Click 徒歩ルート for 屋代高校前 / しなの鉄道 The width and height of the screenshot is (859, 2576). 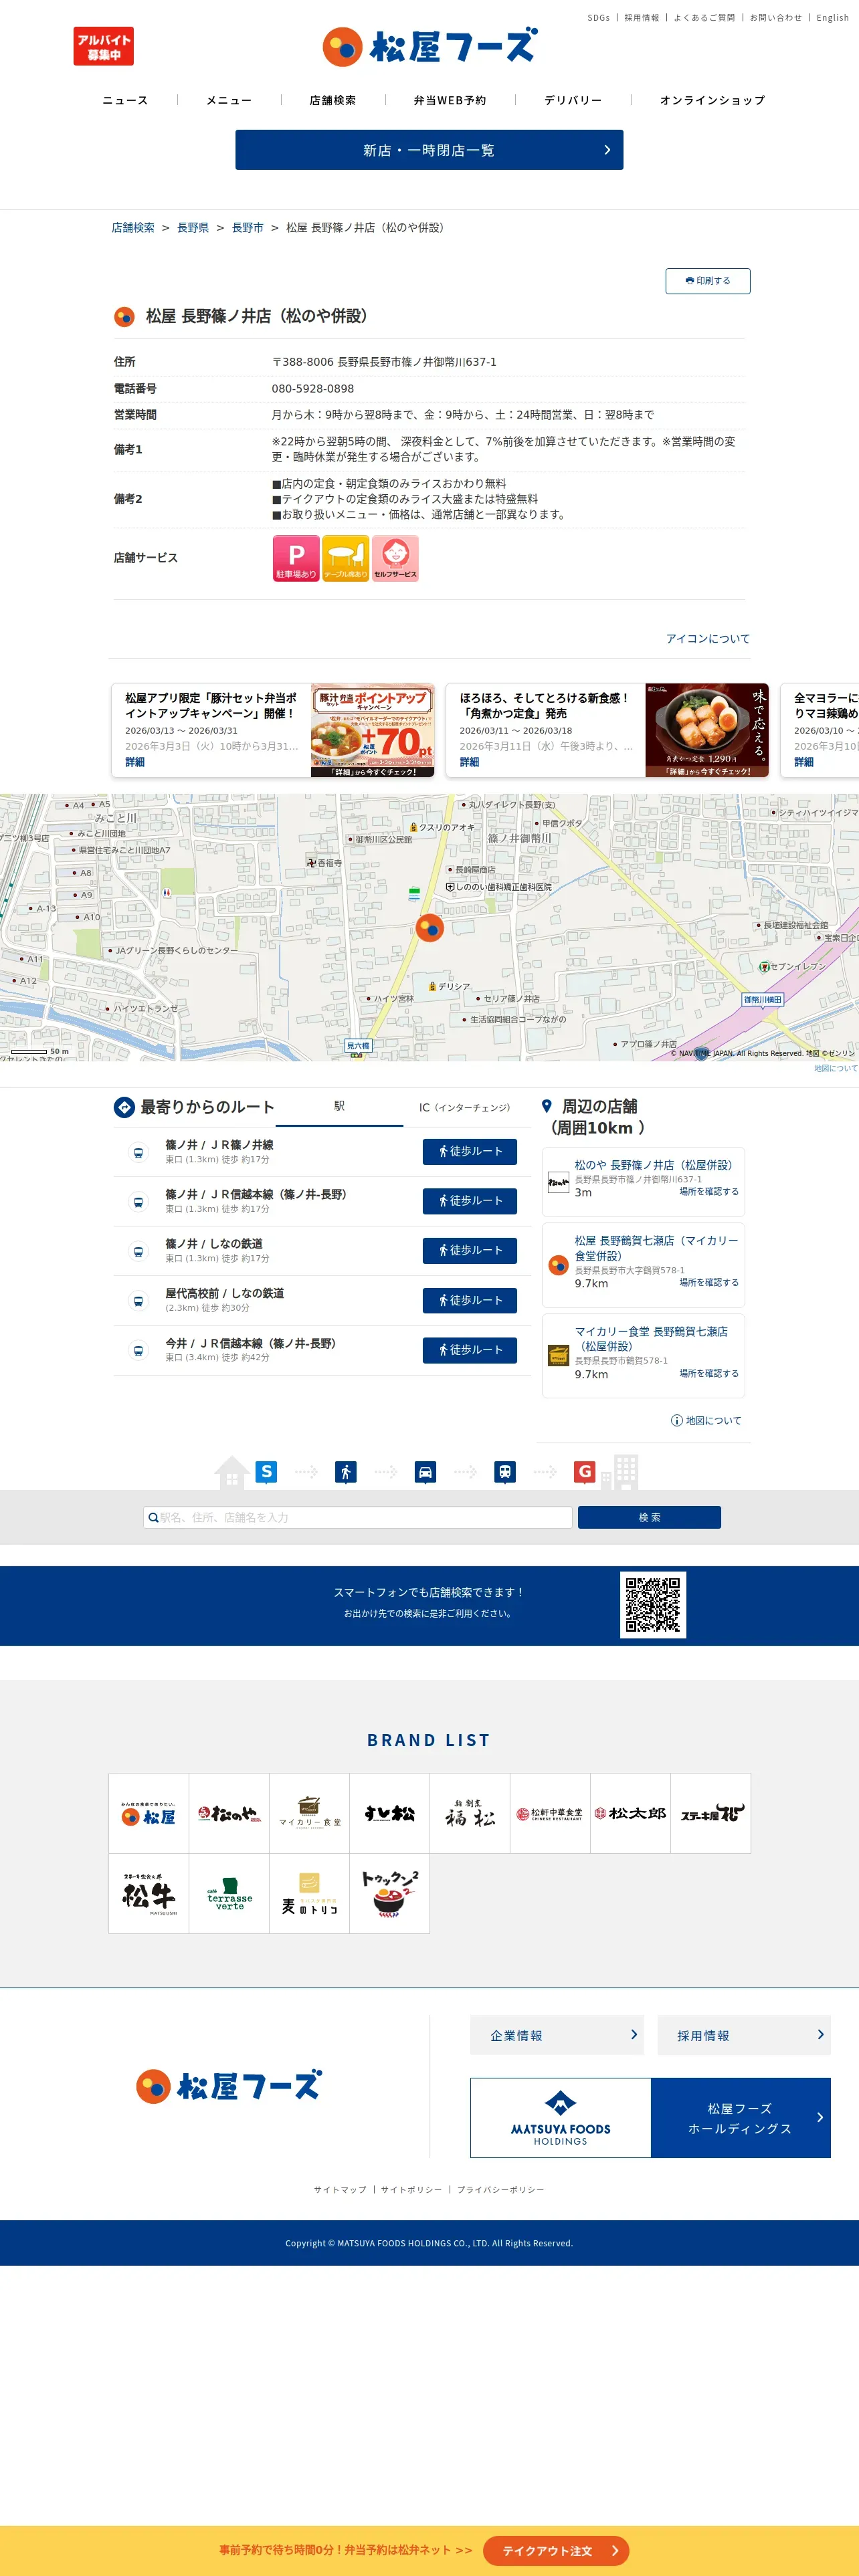point(470,1300)
